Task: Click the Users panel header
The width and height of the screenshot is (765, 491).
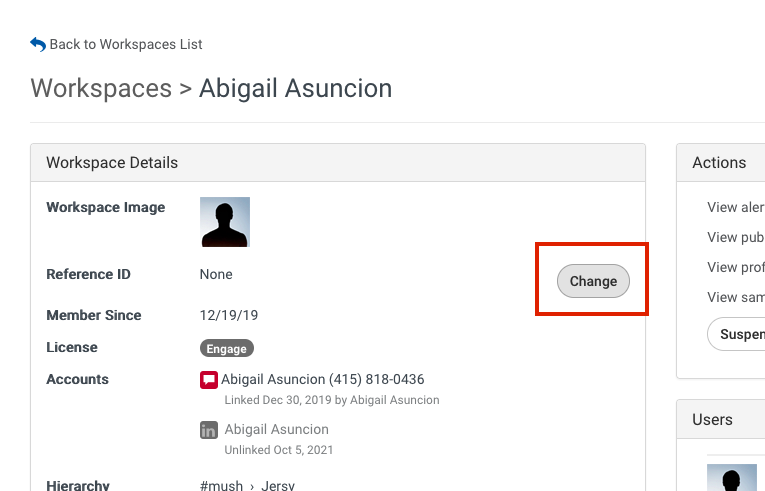Action: pyautogui.click(x=721, y=419)
